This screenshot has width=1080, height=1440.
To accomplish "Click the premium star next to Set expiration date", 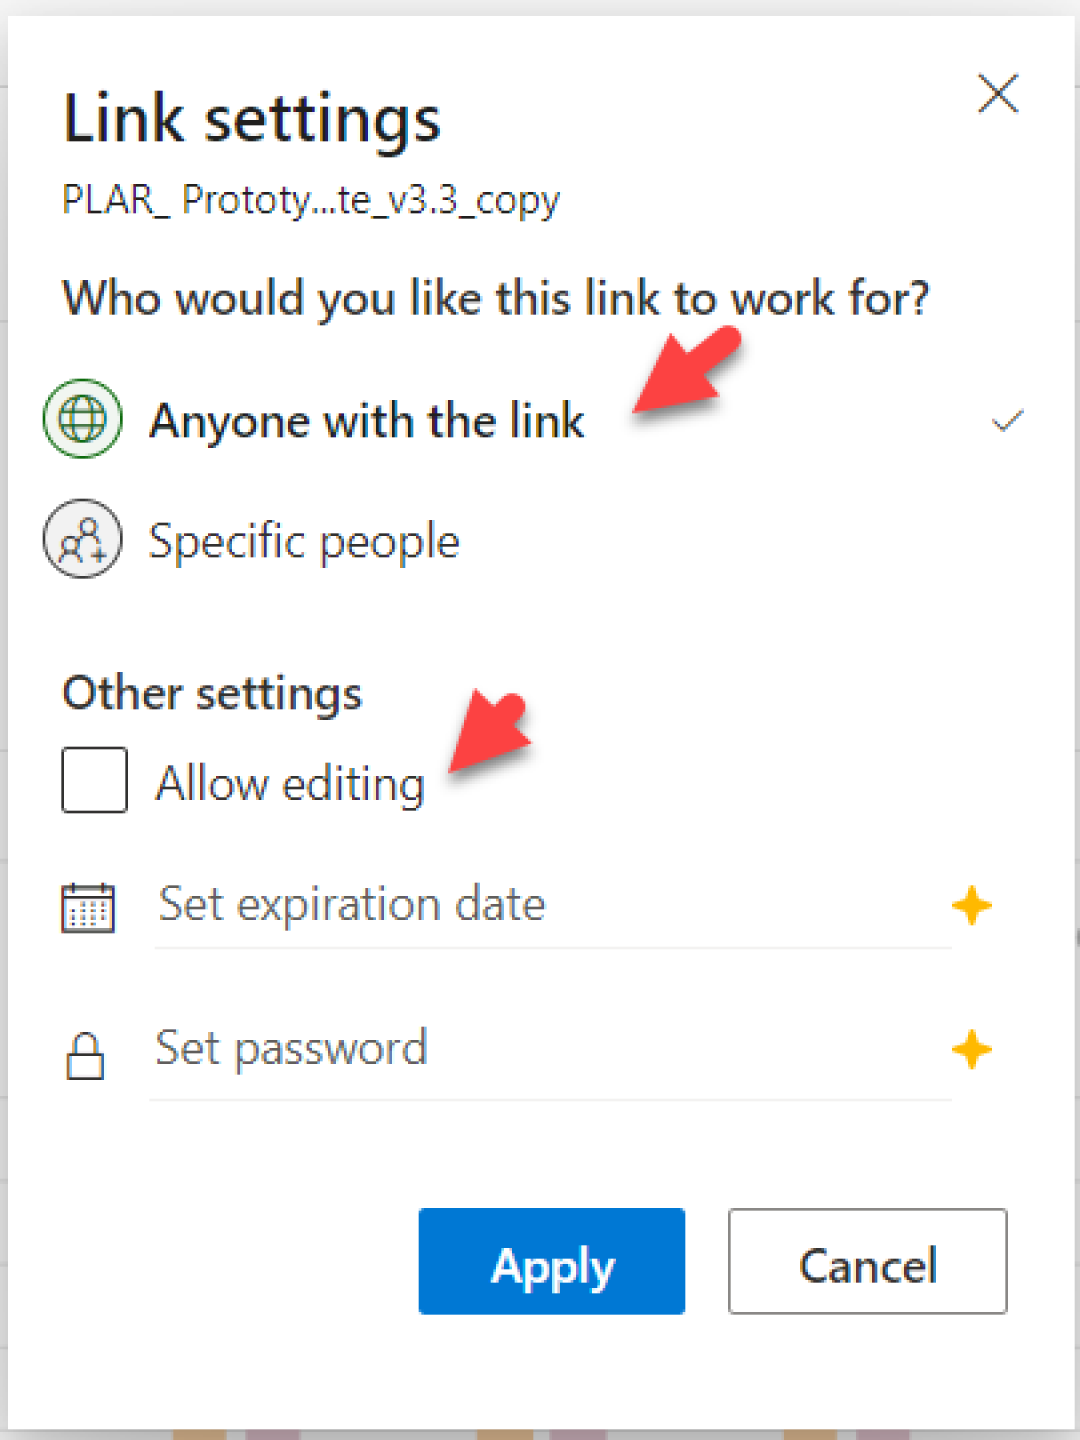I will tap(970, 906).
